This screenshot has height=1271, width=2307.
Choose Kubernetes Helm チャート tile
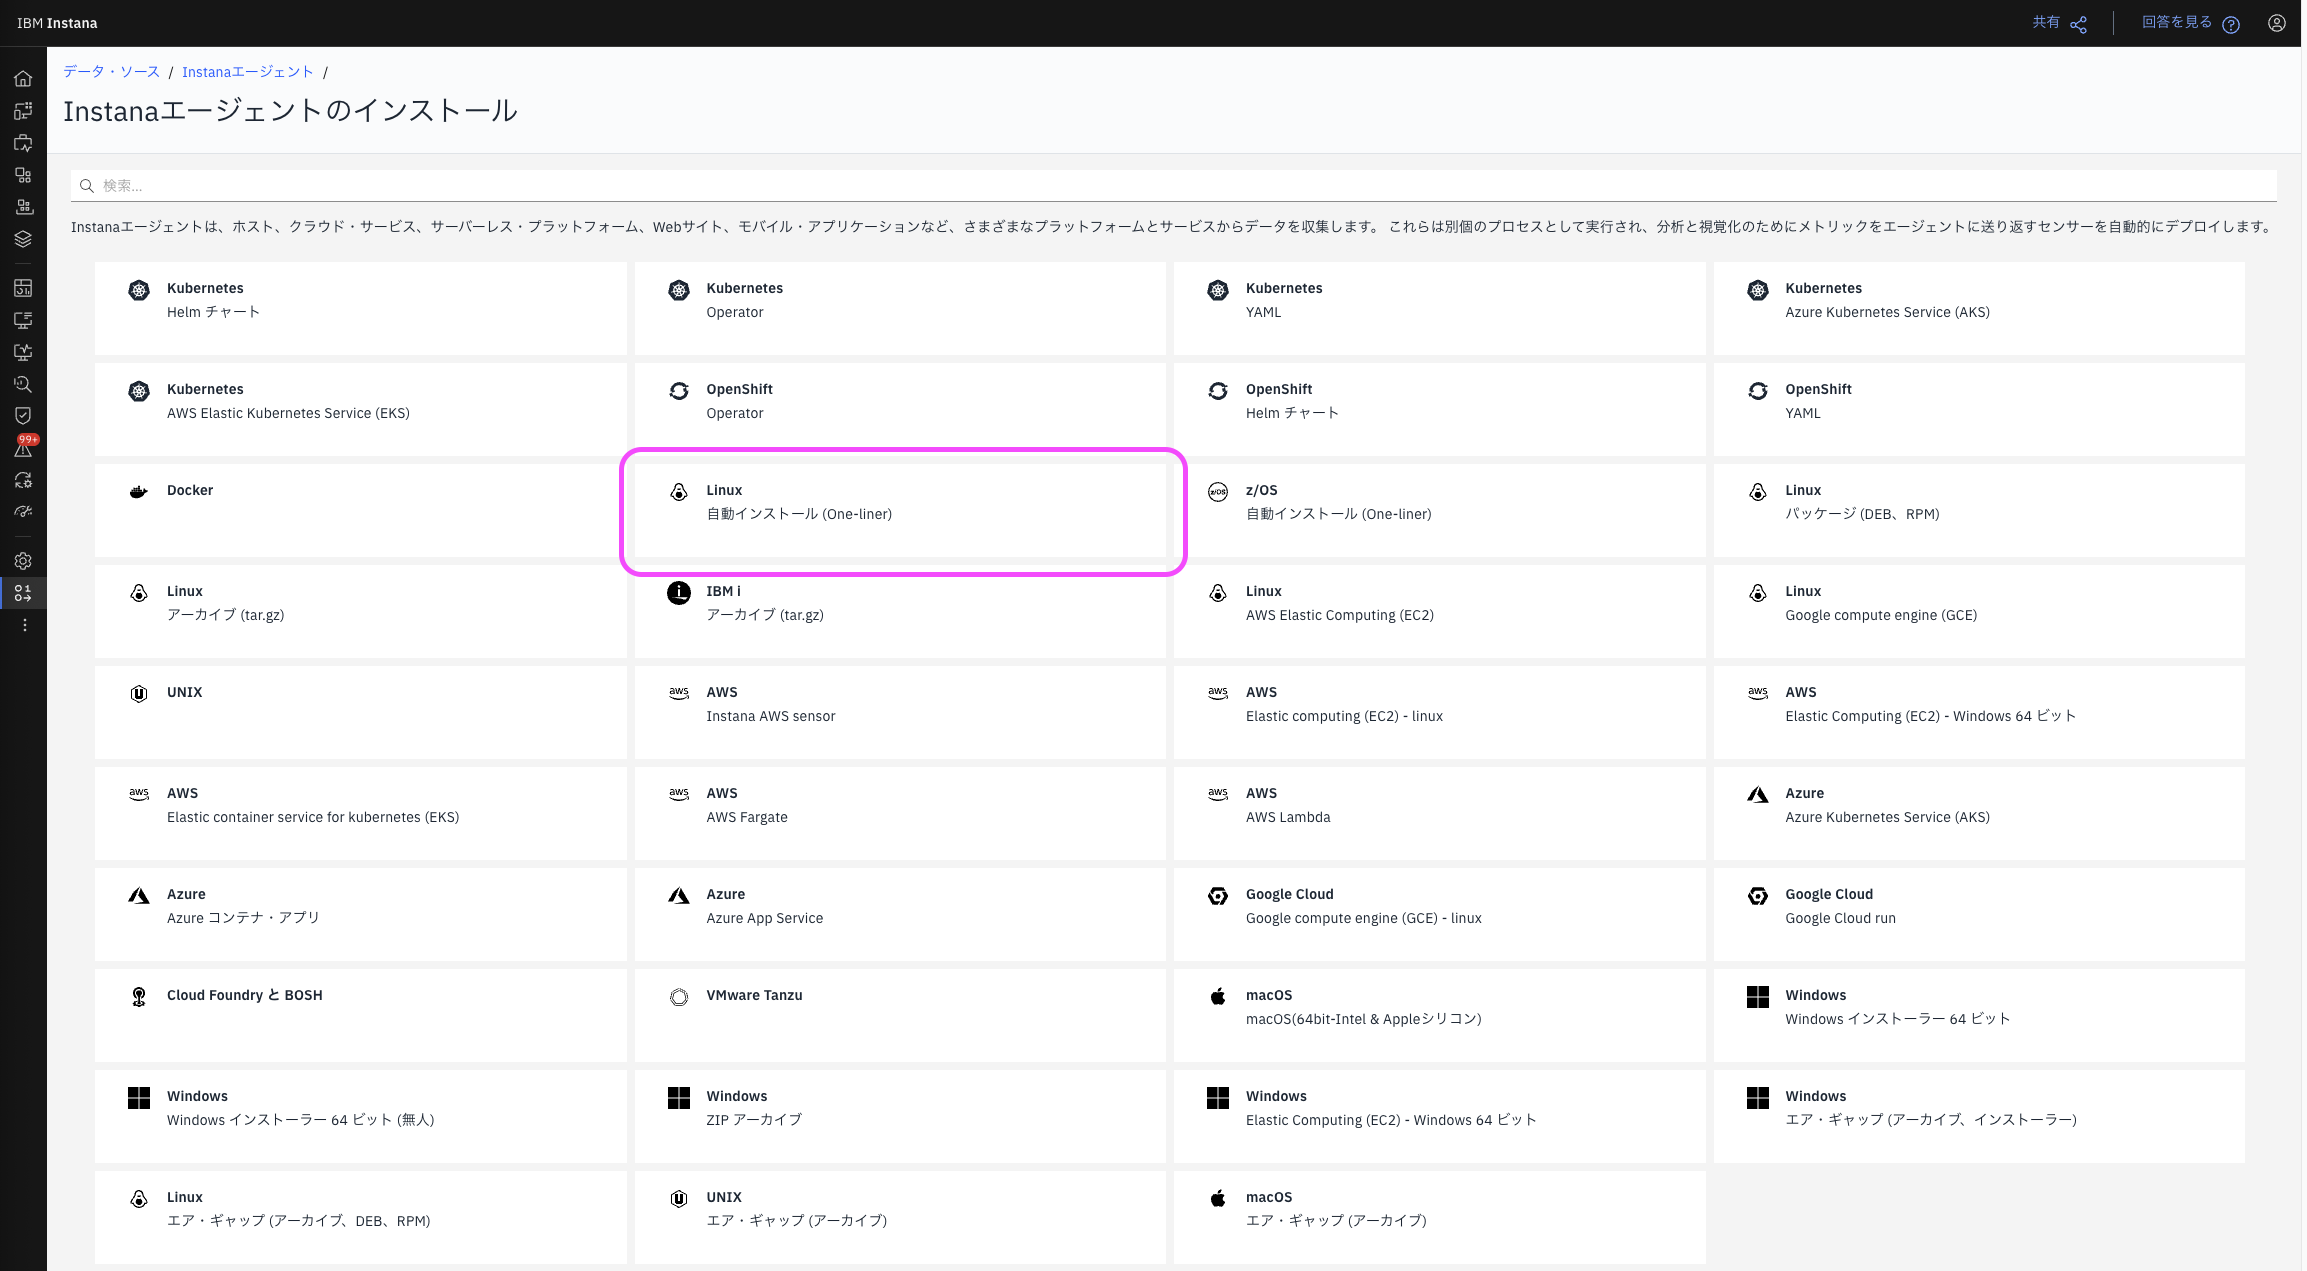360,308
